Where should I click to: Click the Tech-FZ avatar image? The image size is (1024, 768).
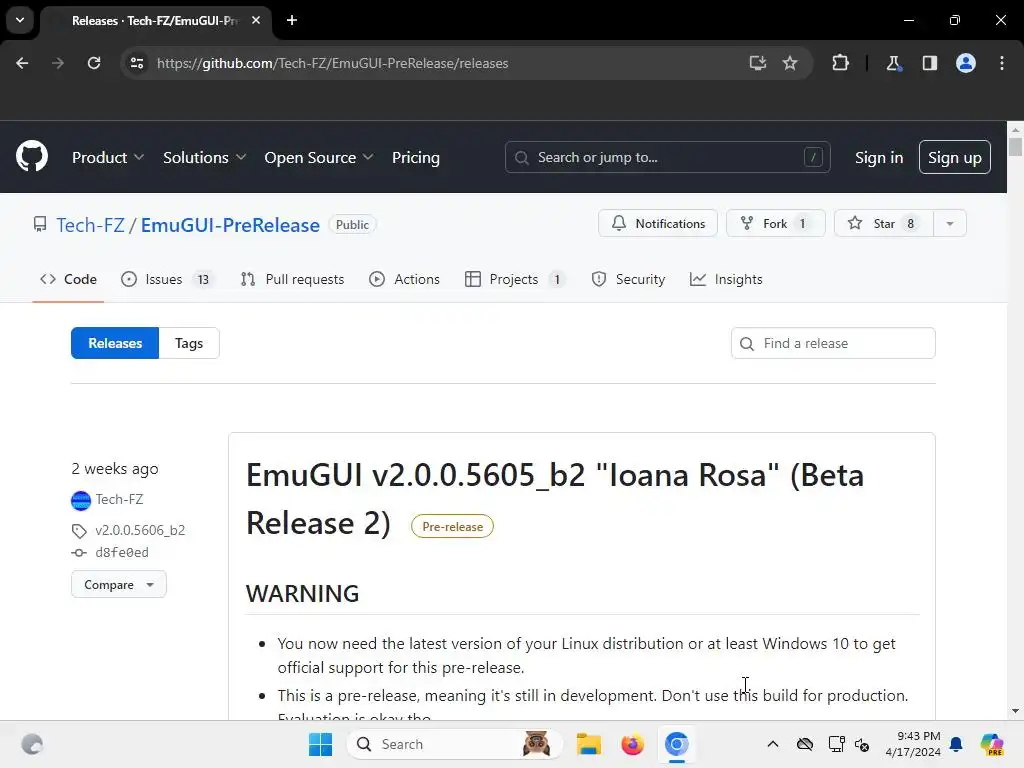tap(81, 500)
